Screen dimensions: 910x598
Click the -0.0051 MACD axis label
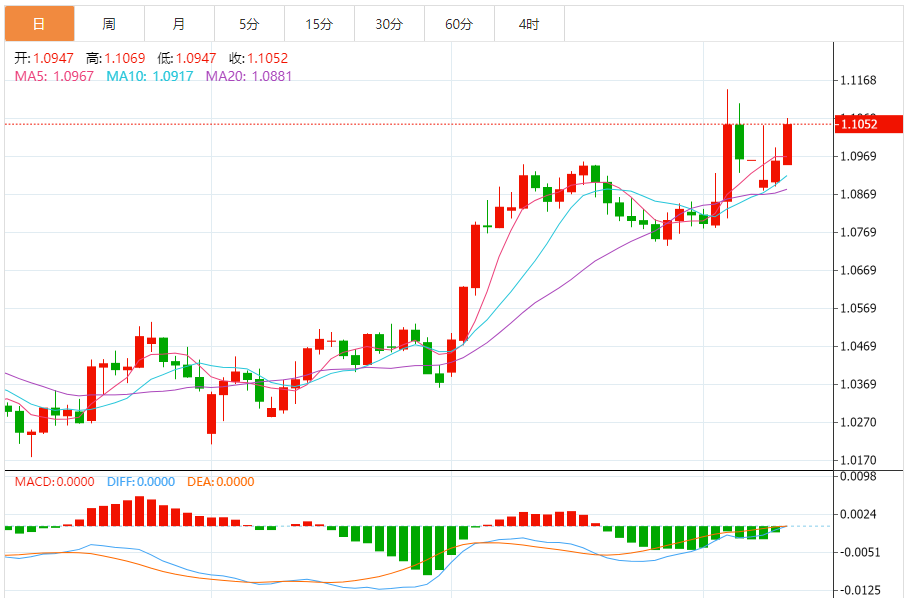point(860,553)
